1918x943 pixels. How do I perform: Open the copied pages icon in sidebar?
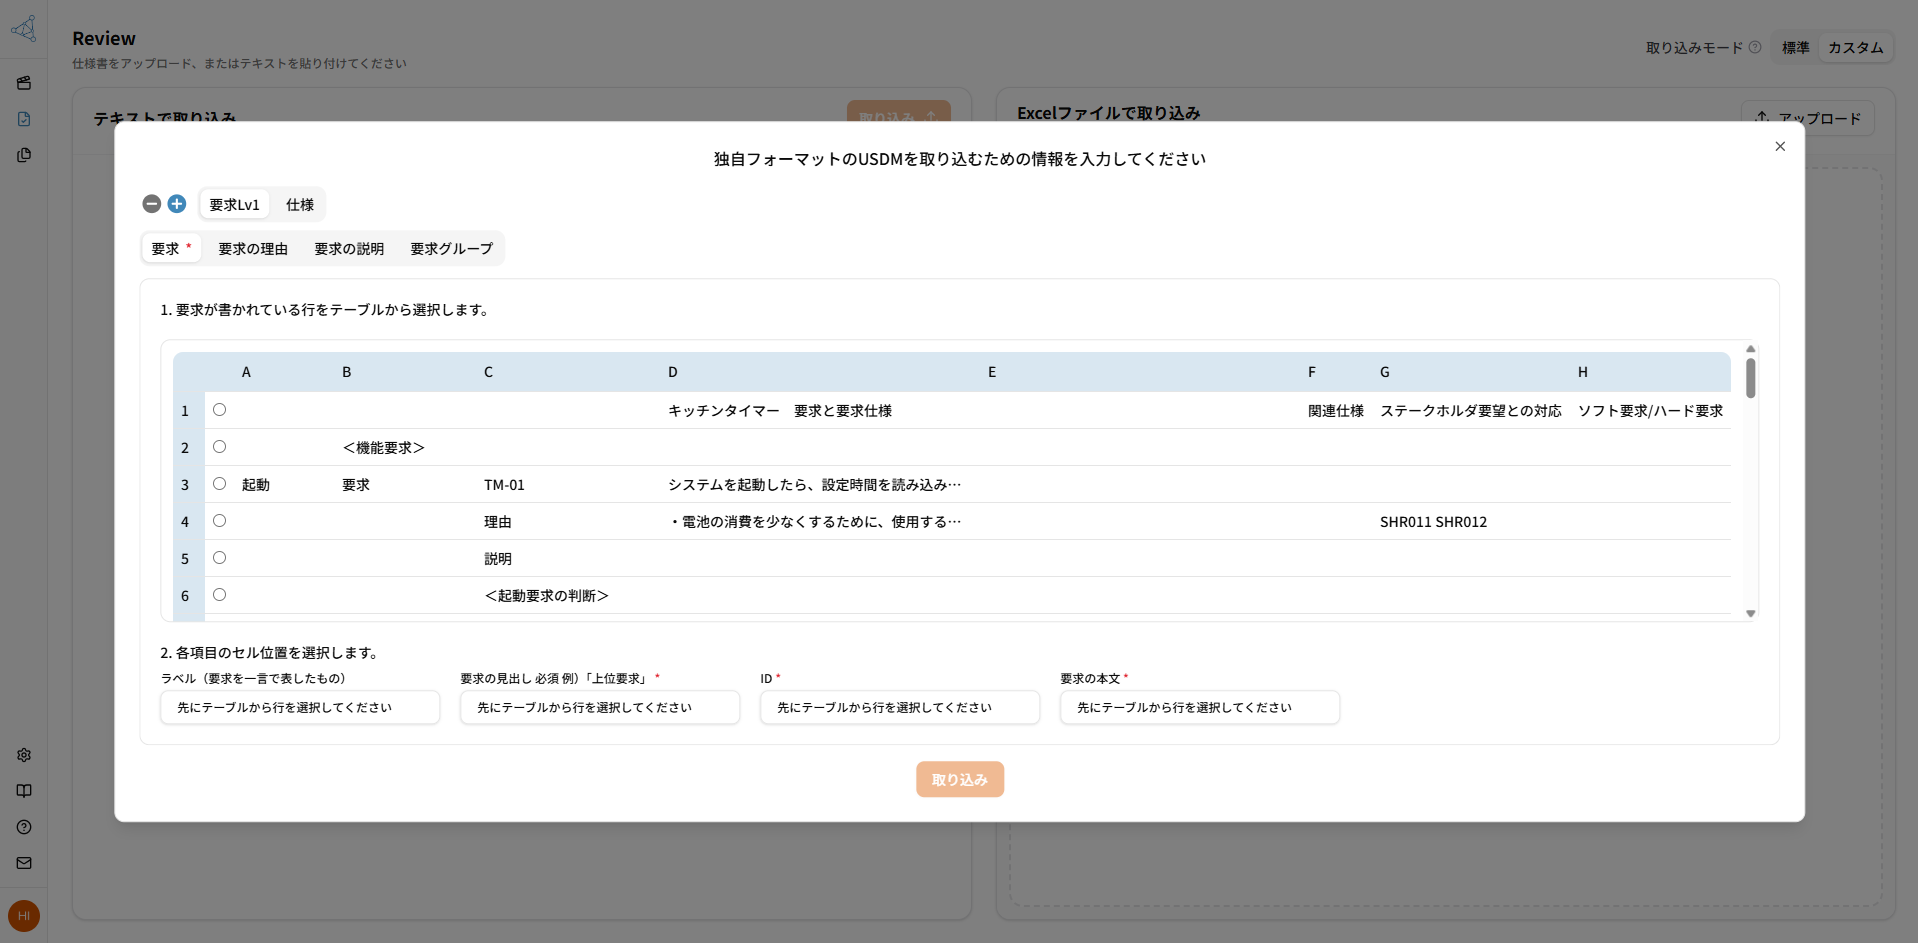[x=24, y=155]
